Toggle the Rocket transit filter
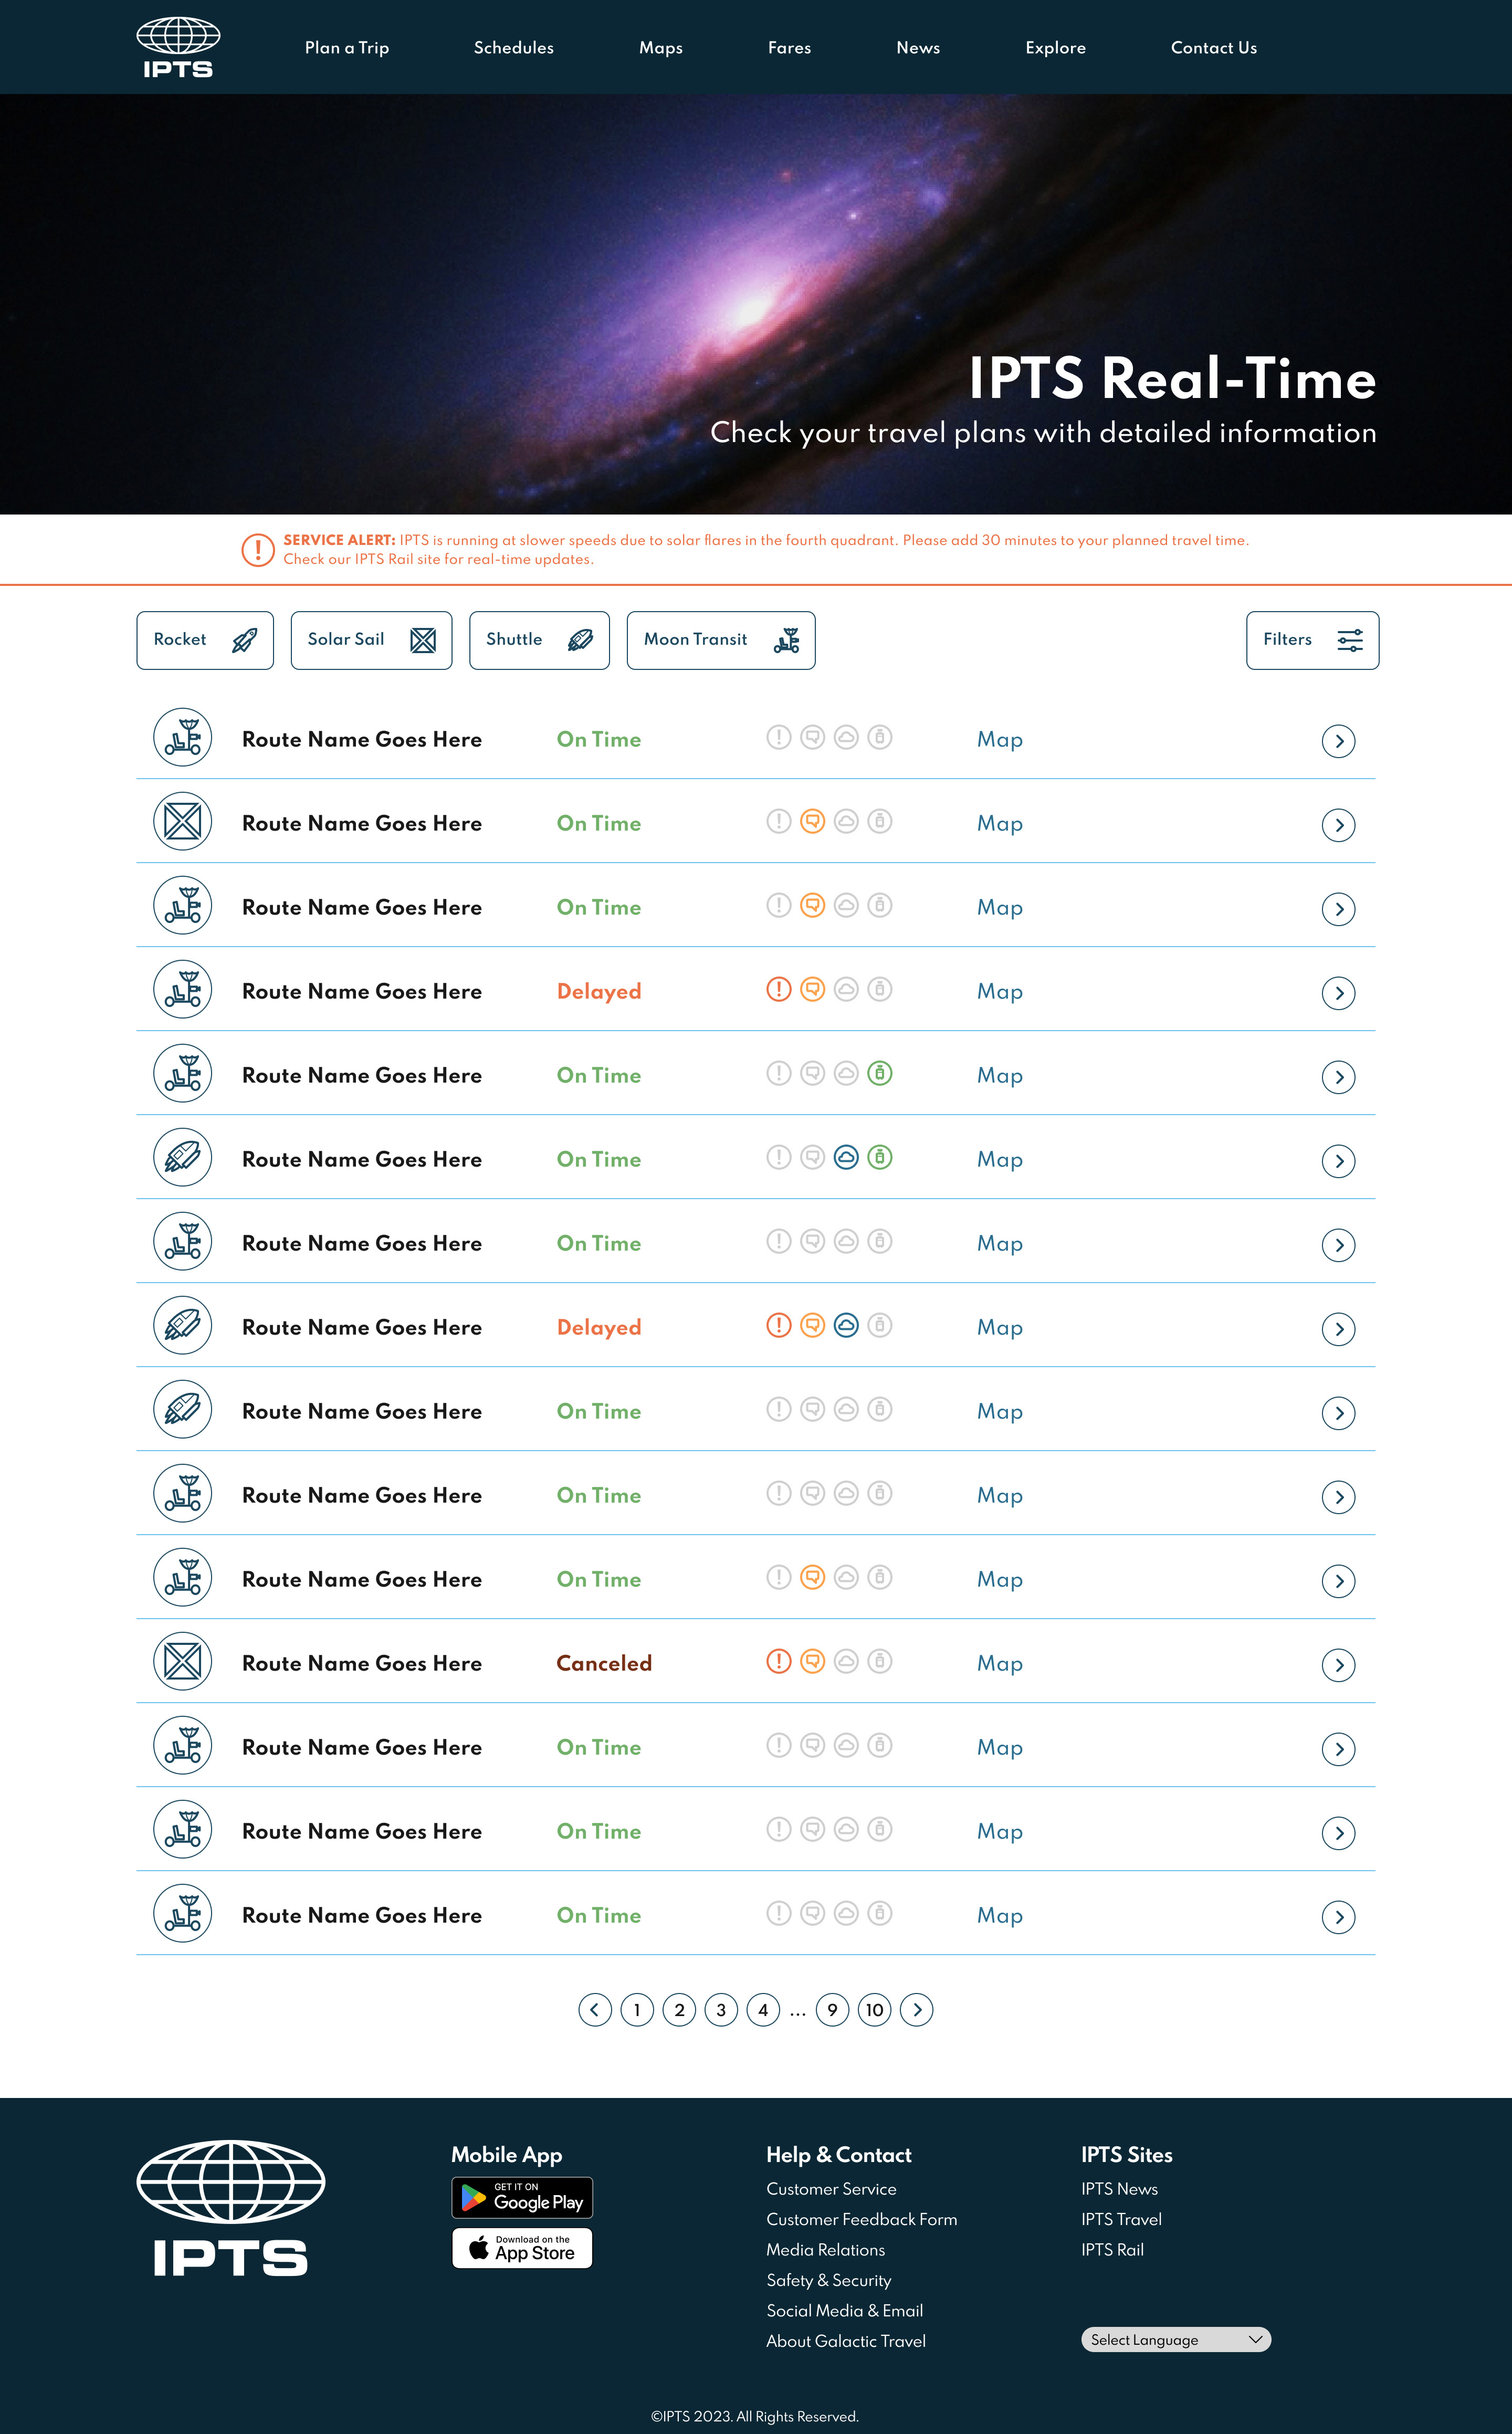The width and height of the screenshot is (1512, 2434). pyautogui.click(x=205, y=640)
